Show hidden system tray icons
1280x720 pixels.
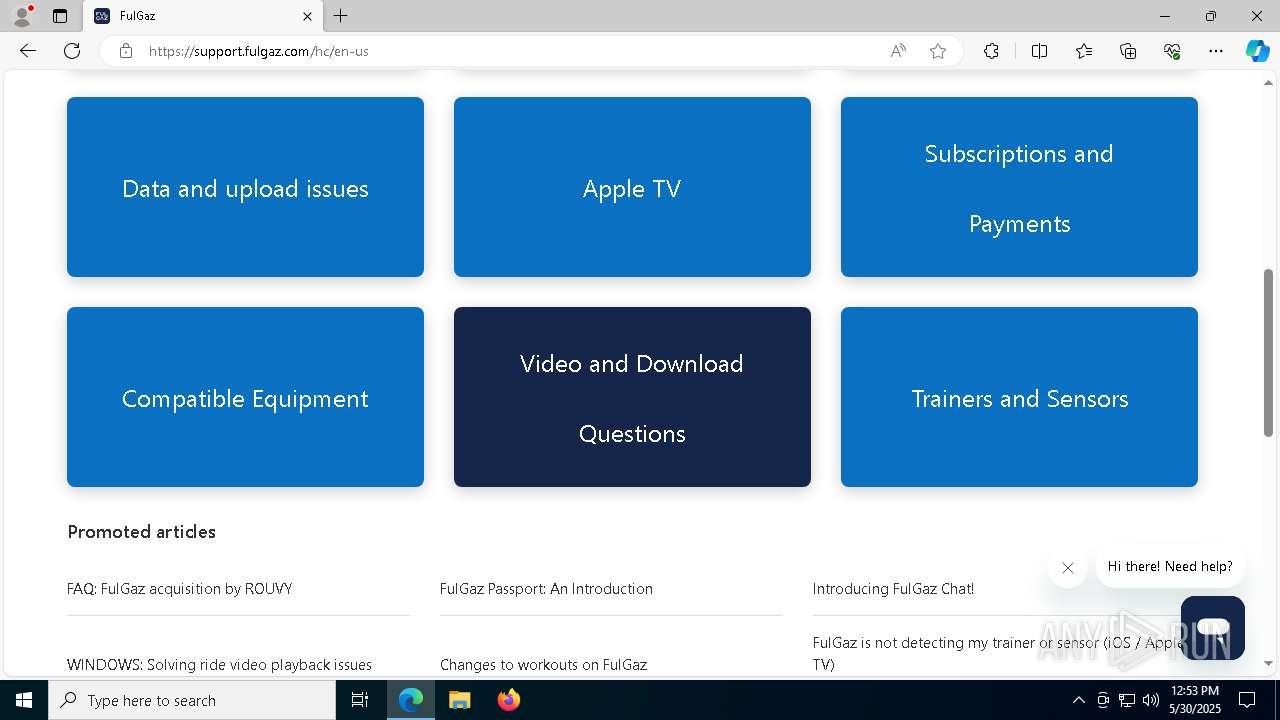(x=1078, y=700)
